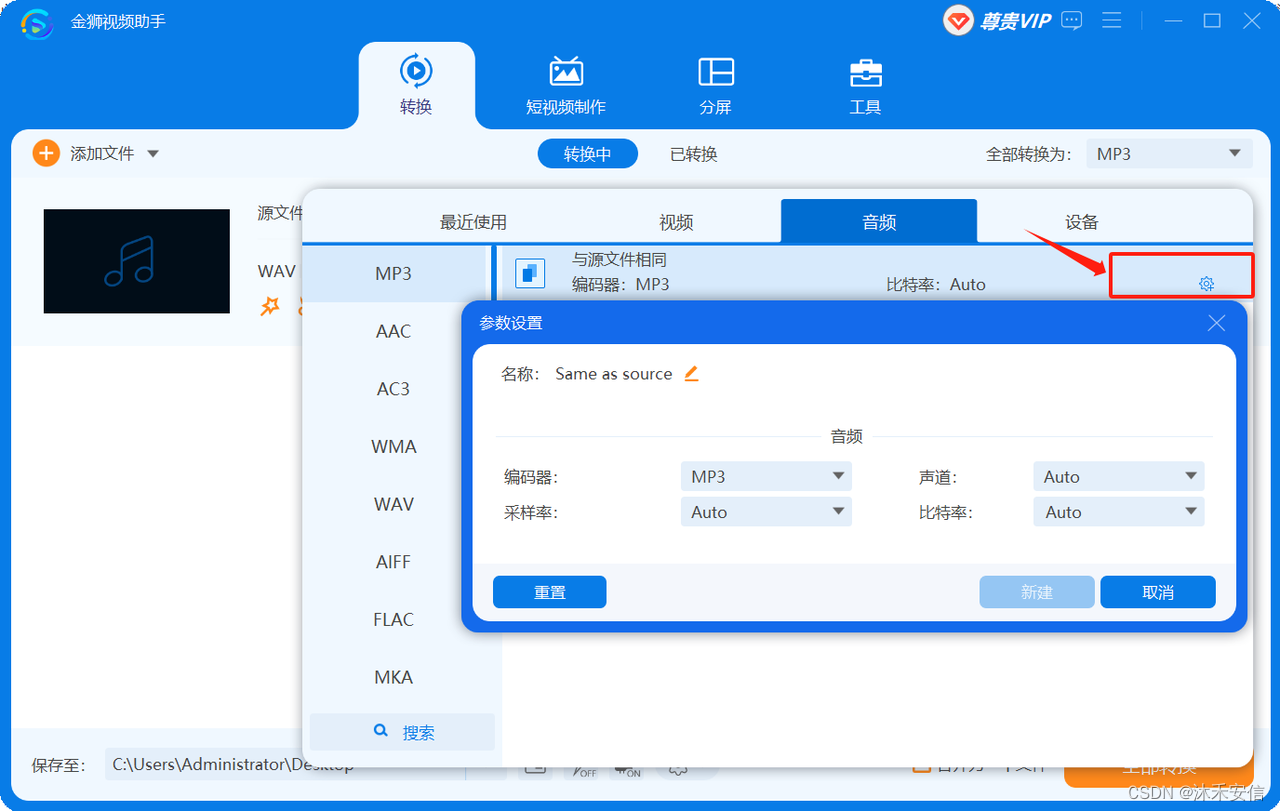The width and height of the screenshot is (1280, 811).
Task: Select FLAC in the format list
Action: (x=394, y=619)
